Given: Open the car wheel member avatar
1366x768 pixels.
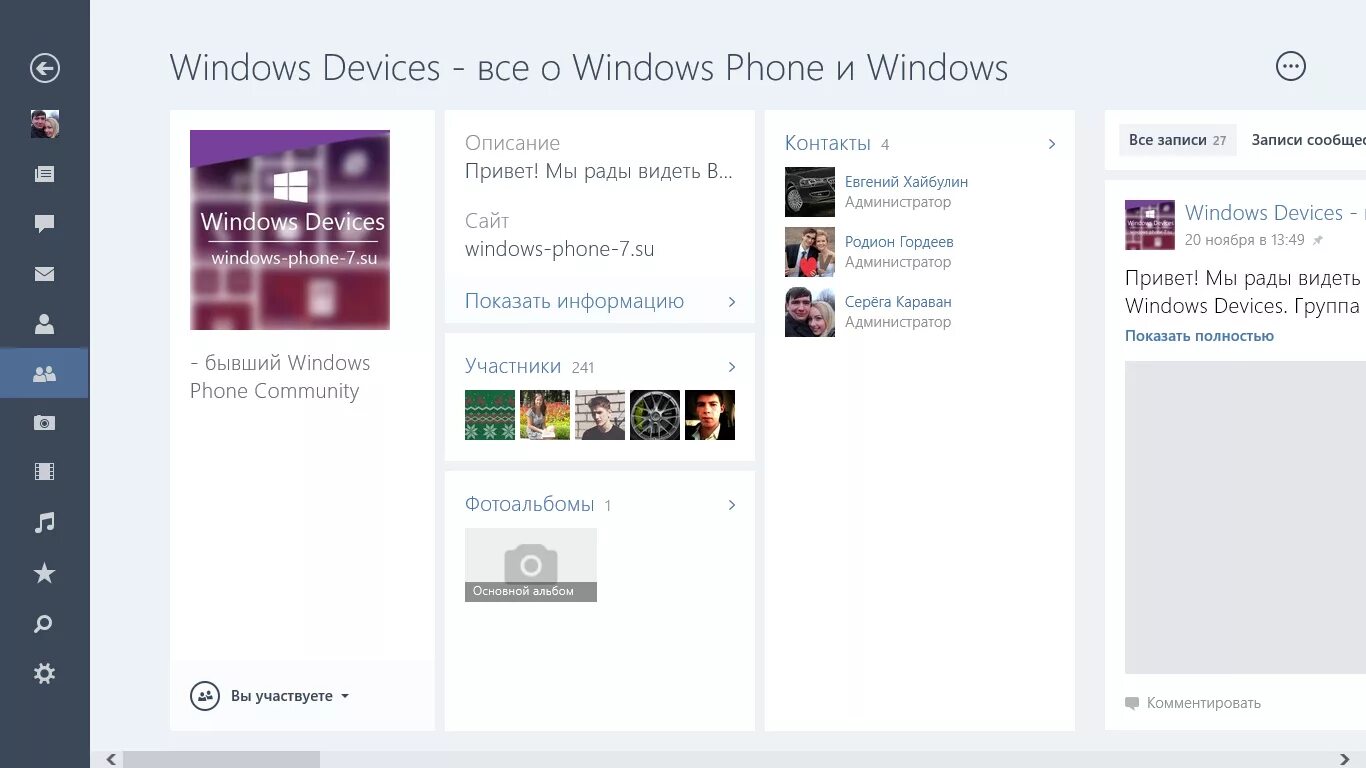Looking at the screenshot, I should pyautogui.click(x=655, y=415).
